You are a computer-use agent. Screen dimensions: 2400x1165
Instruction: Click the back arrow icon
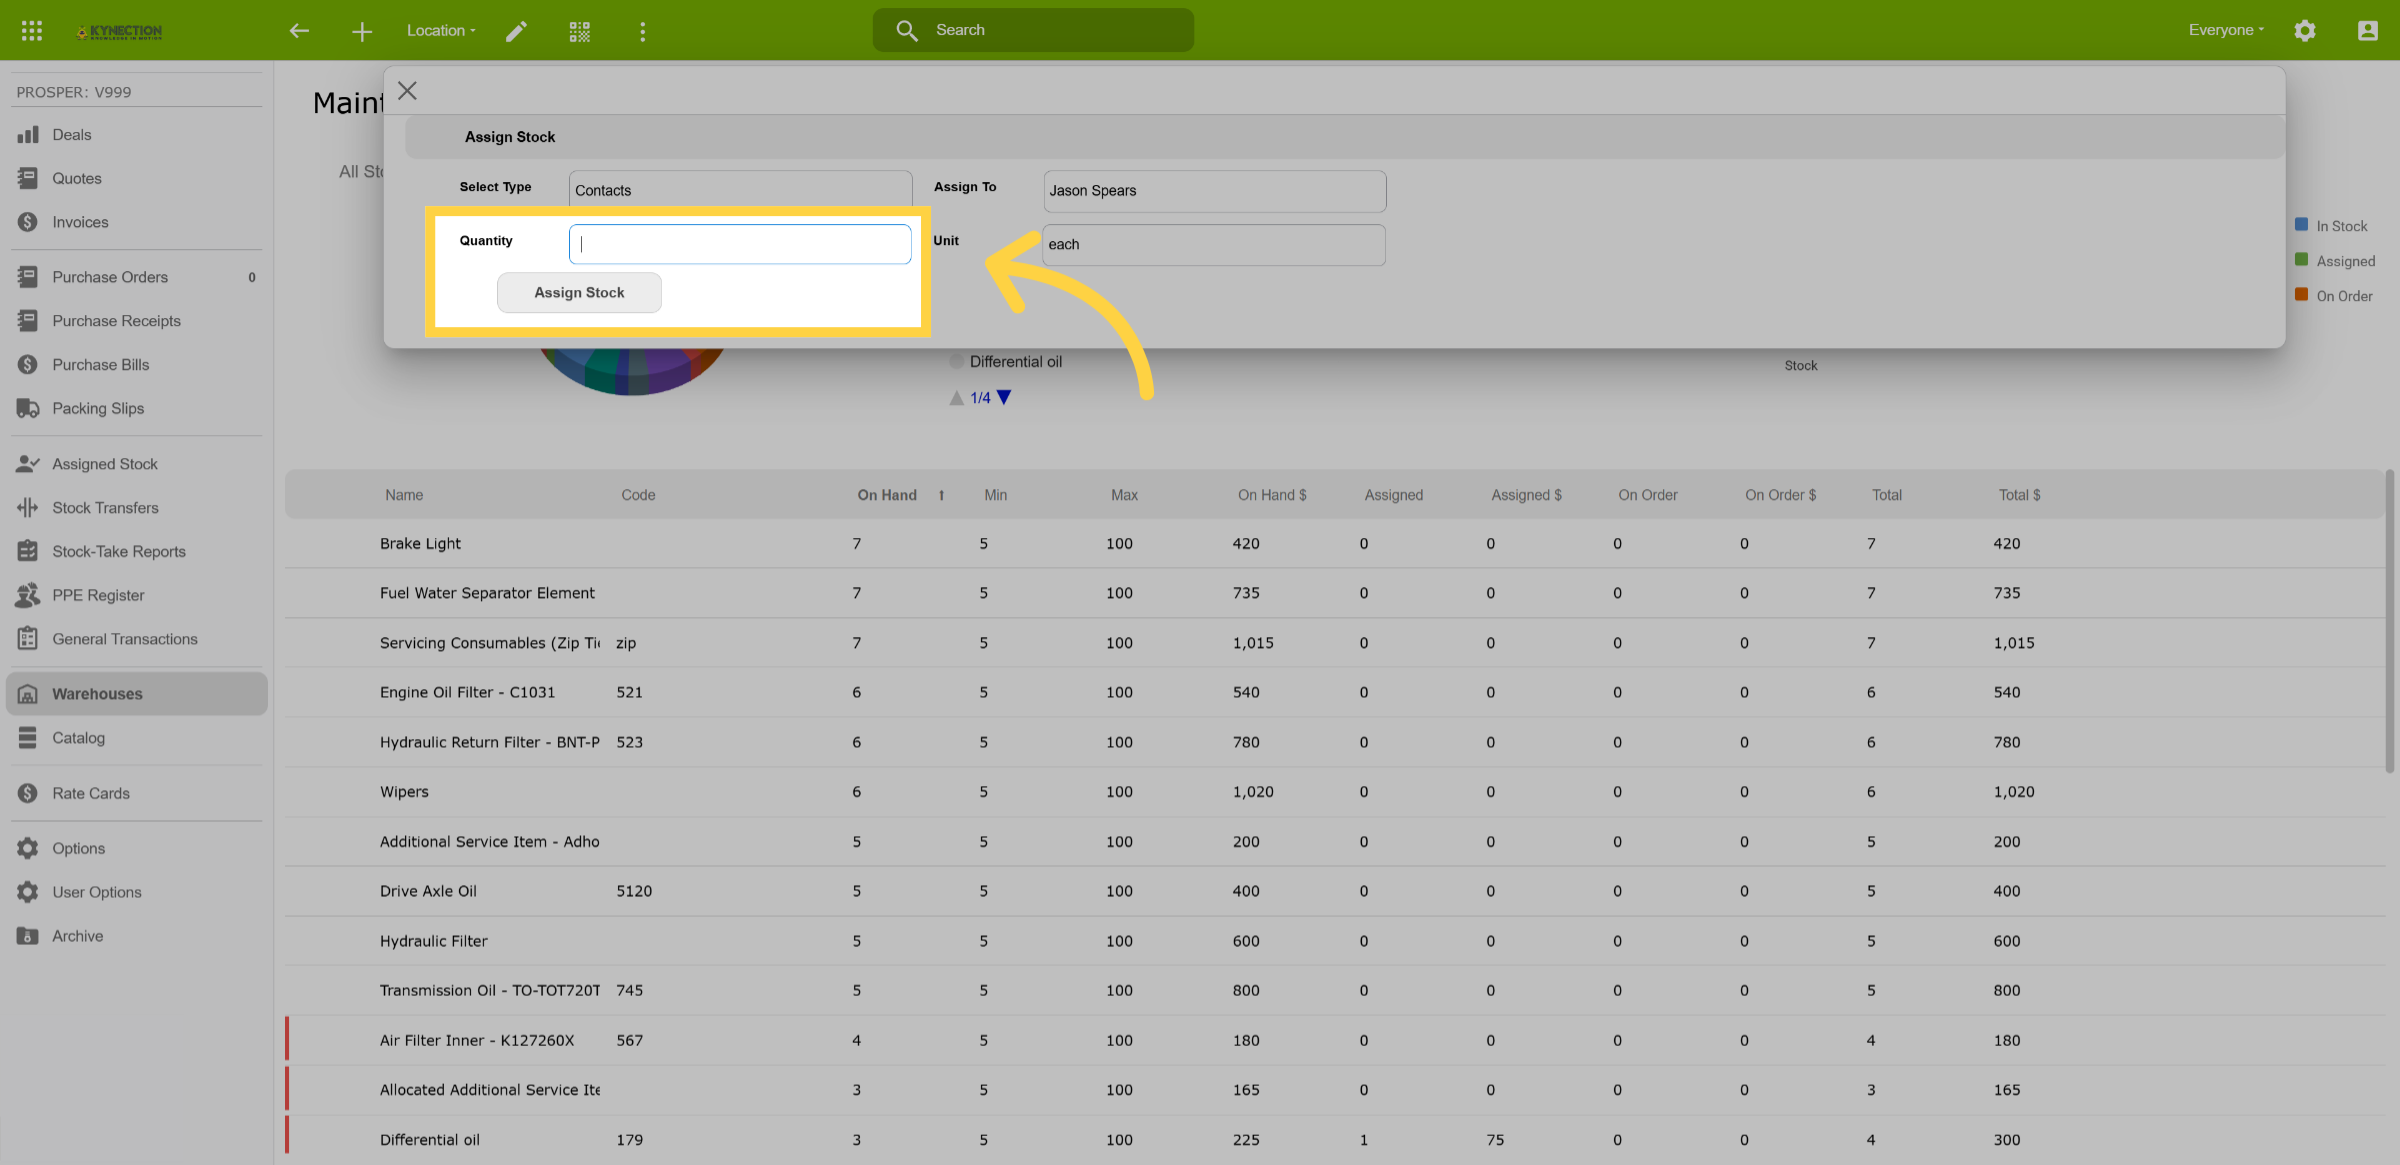point(299,31)
